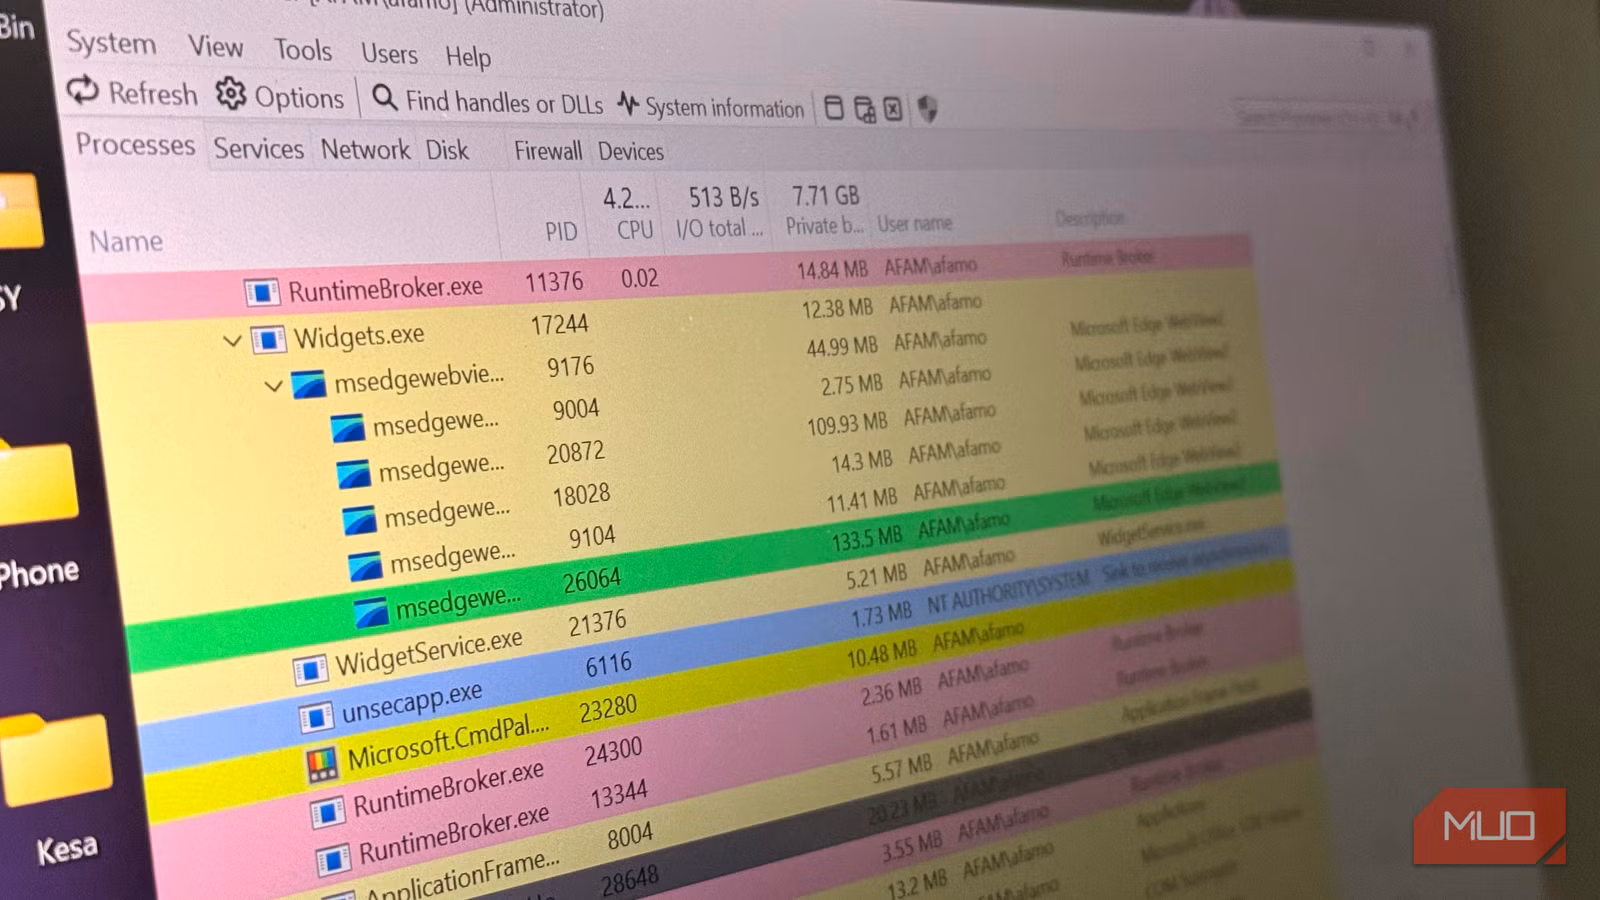This screenshot has height=900, width=1600.
Task: Click the Edge icon on PID 26064 row
Action: coord(371,612)
